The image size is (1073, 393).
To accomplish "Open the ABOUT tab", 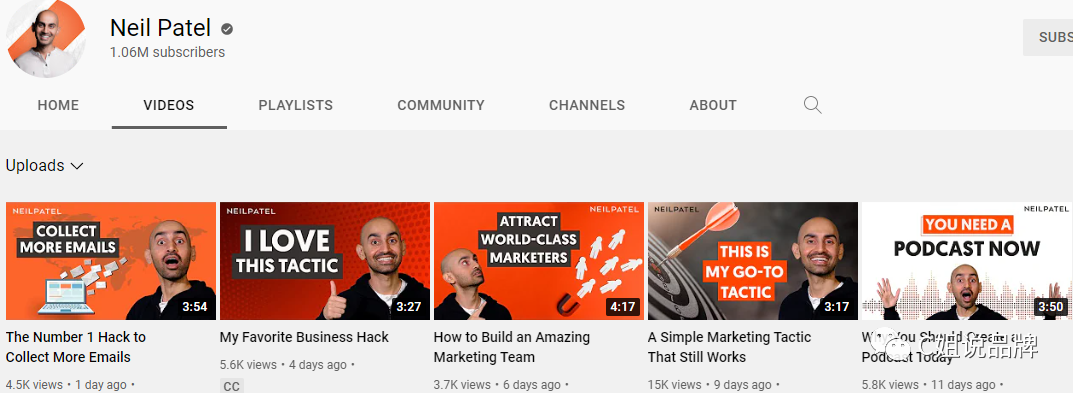I will pos(713,105).
